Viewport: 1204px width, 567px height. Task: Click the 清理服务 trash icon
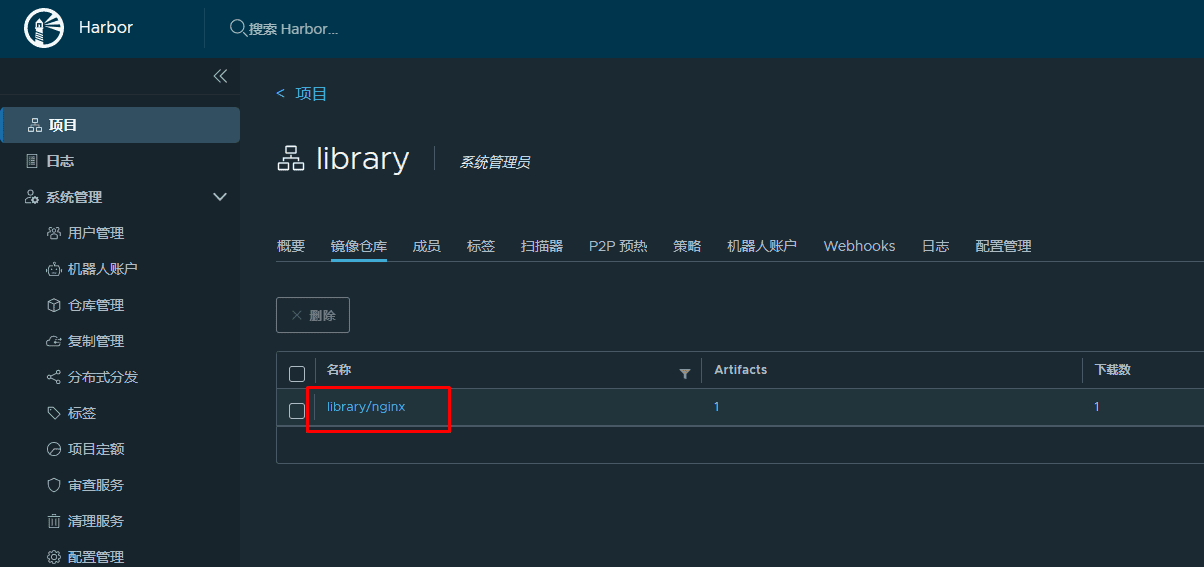coord(54,521)
